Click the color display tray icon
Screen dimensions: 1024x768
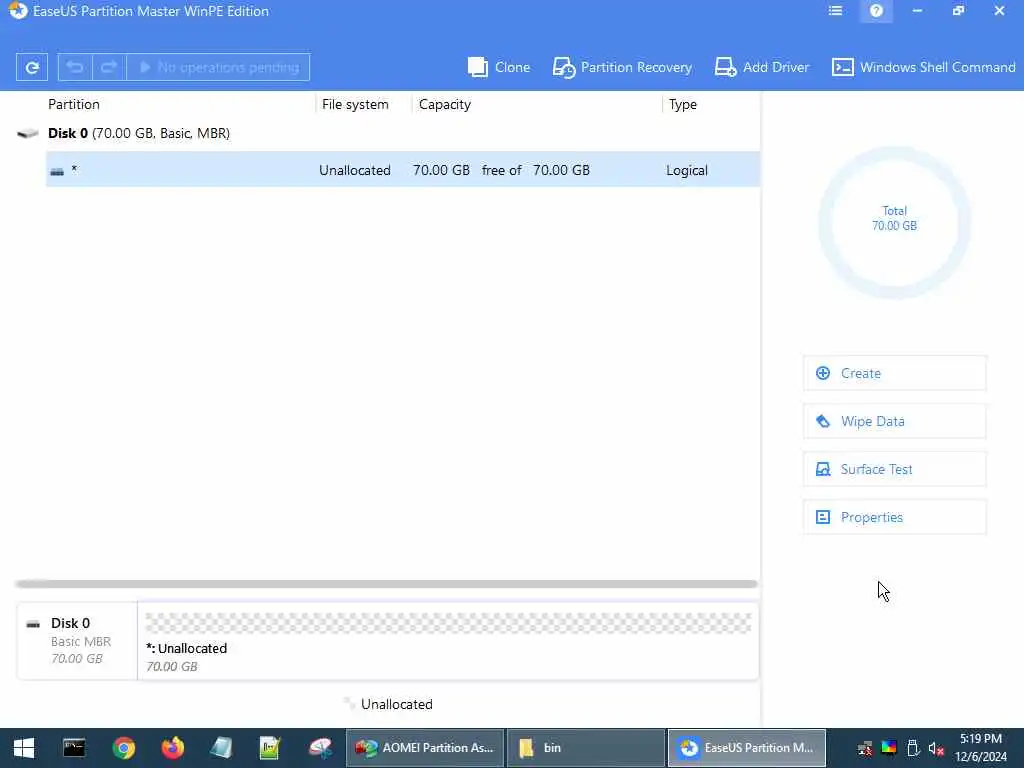coord(889,748)
